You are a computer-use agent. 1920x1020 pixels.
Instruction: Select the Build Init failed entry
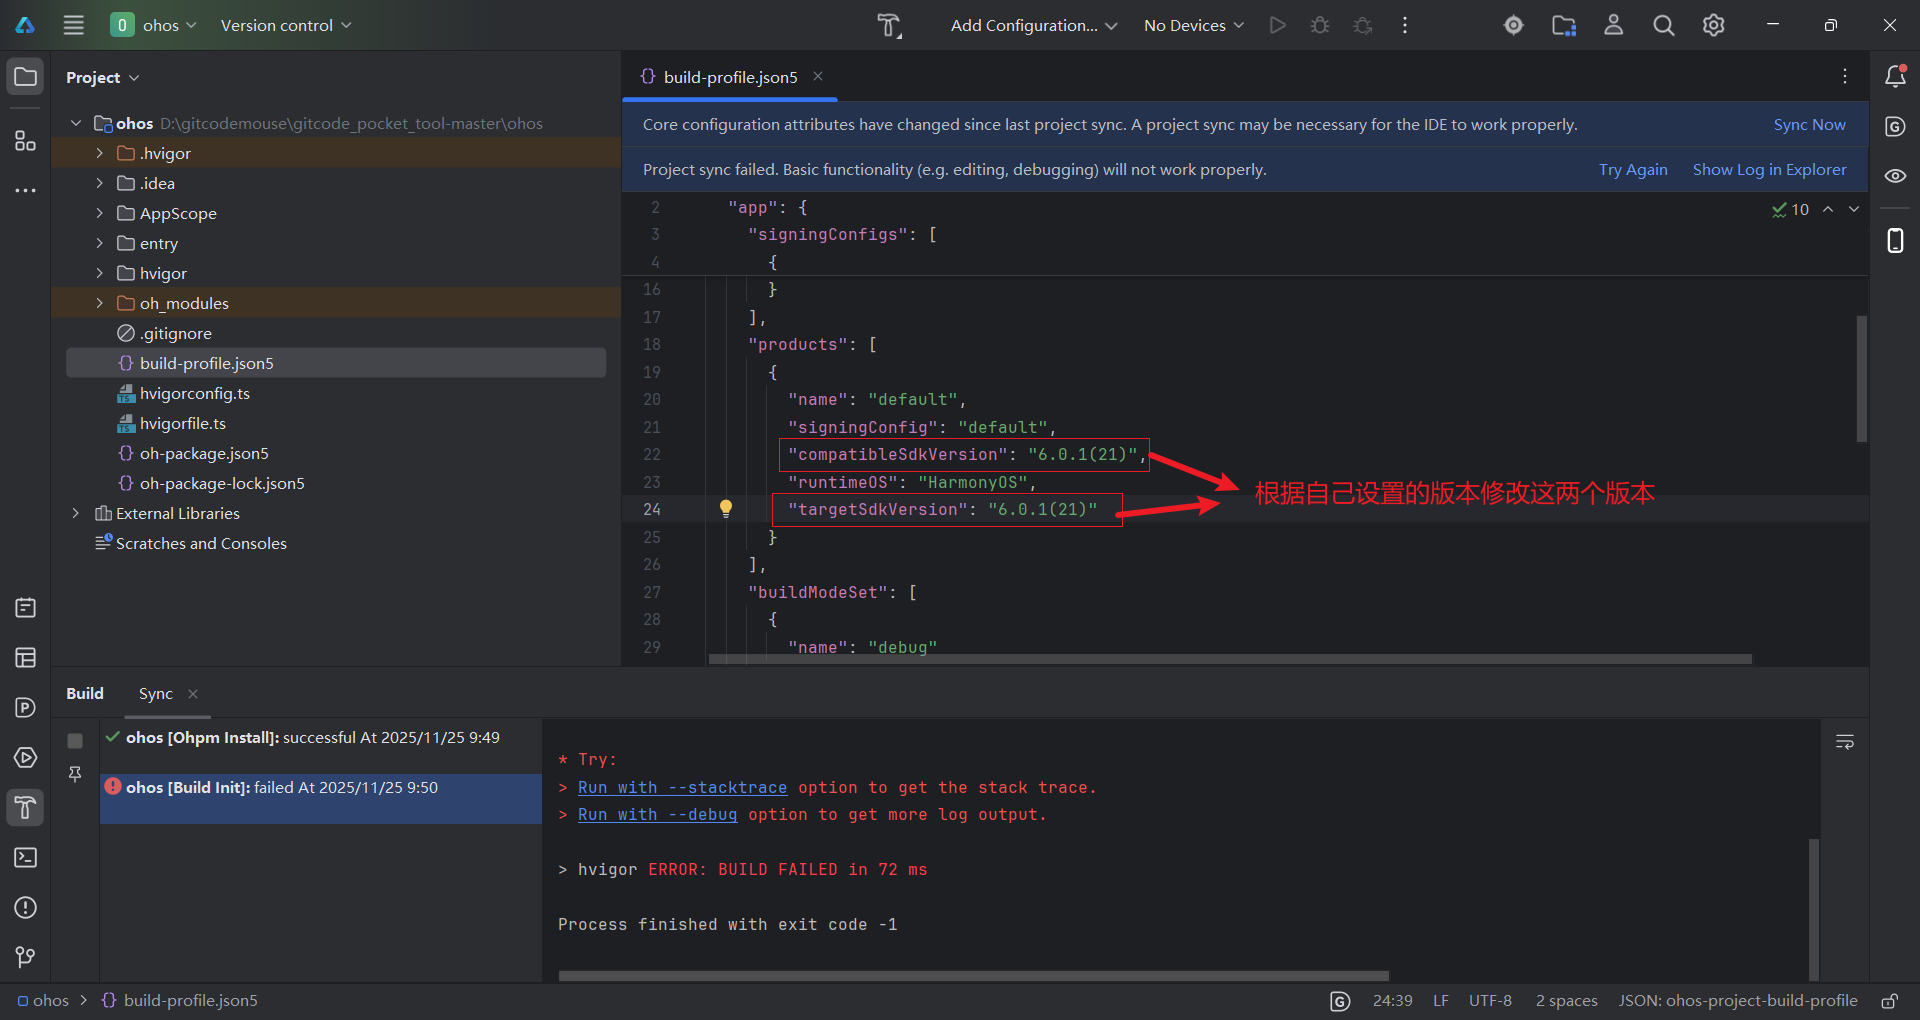pos(321,798)
